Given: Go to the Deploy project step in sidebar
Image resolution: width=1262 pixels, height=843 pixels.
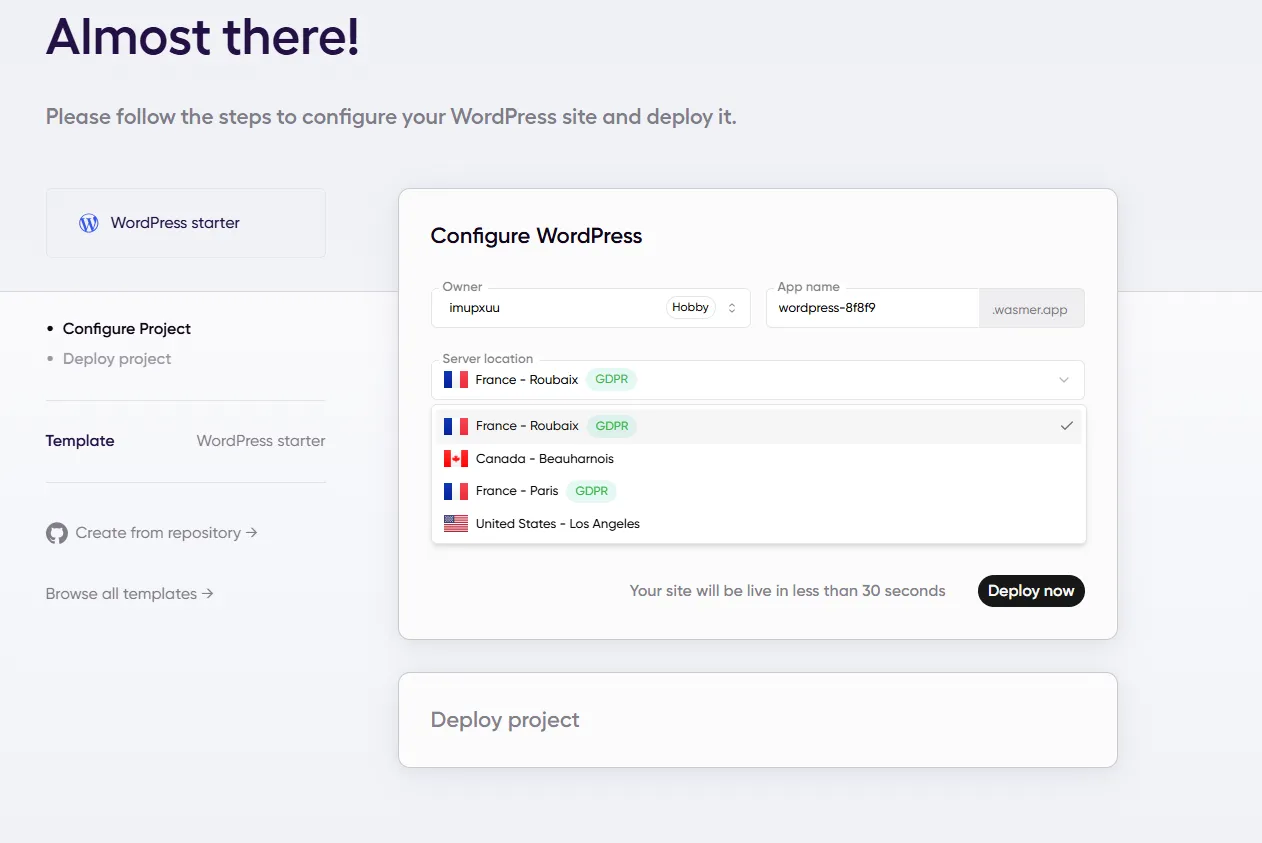Looking at the screenshot, I should tap(117, 359).
